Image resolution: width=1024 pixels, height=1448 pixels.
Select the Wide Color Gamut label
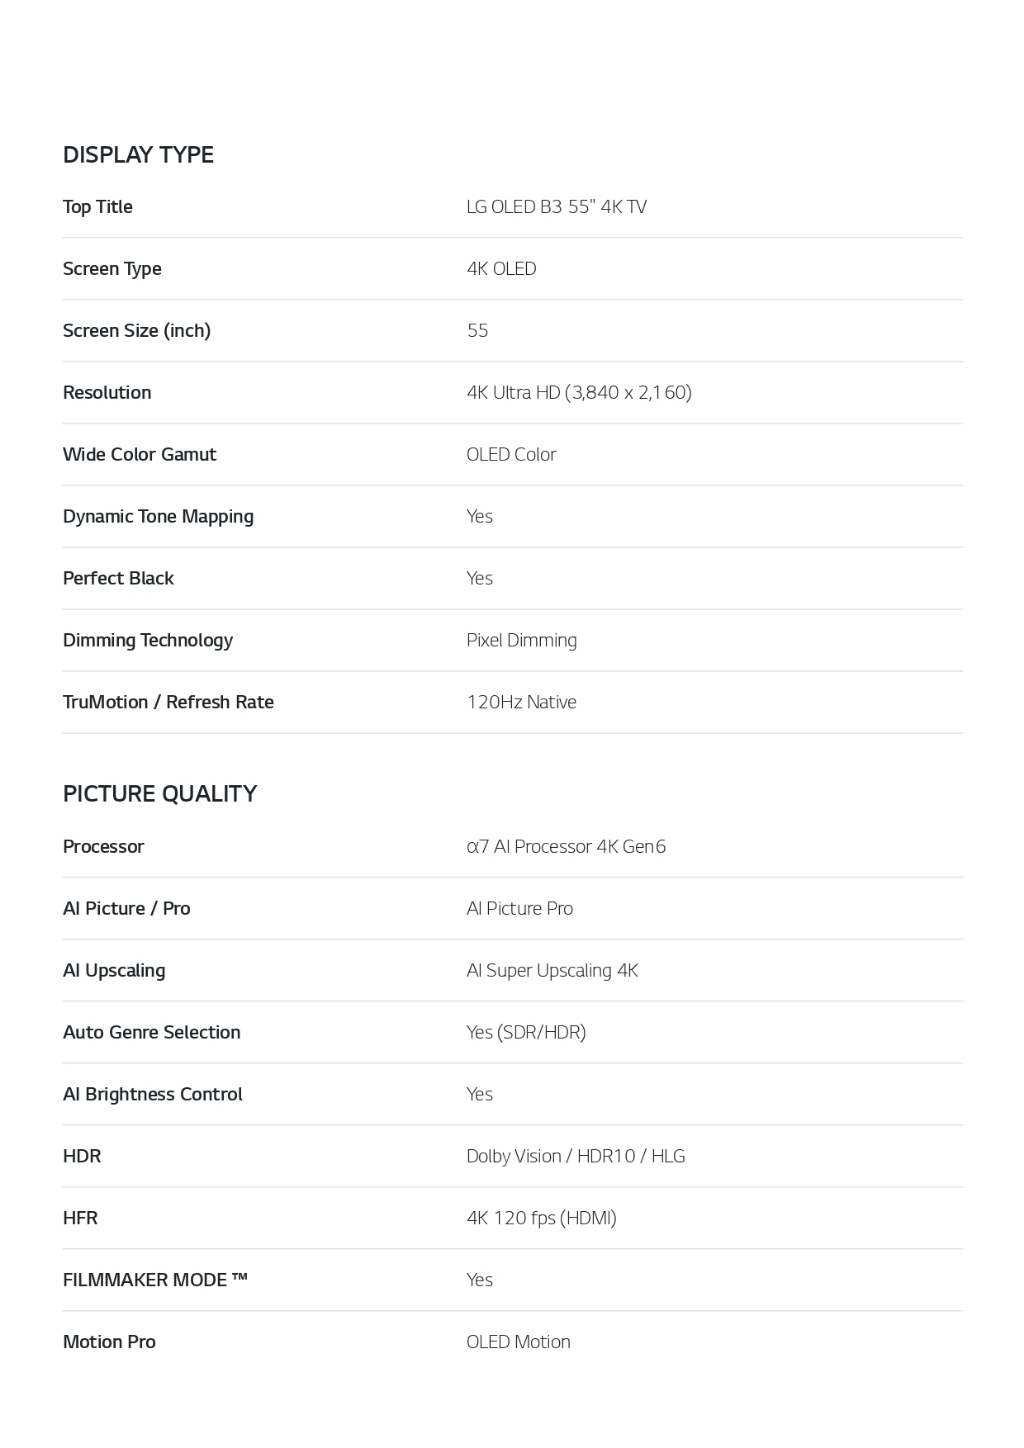coord(139,455)
